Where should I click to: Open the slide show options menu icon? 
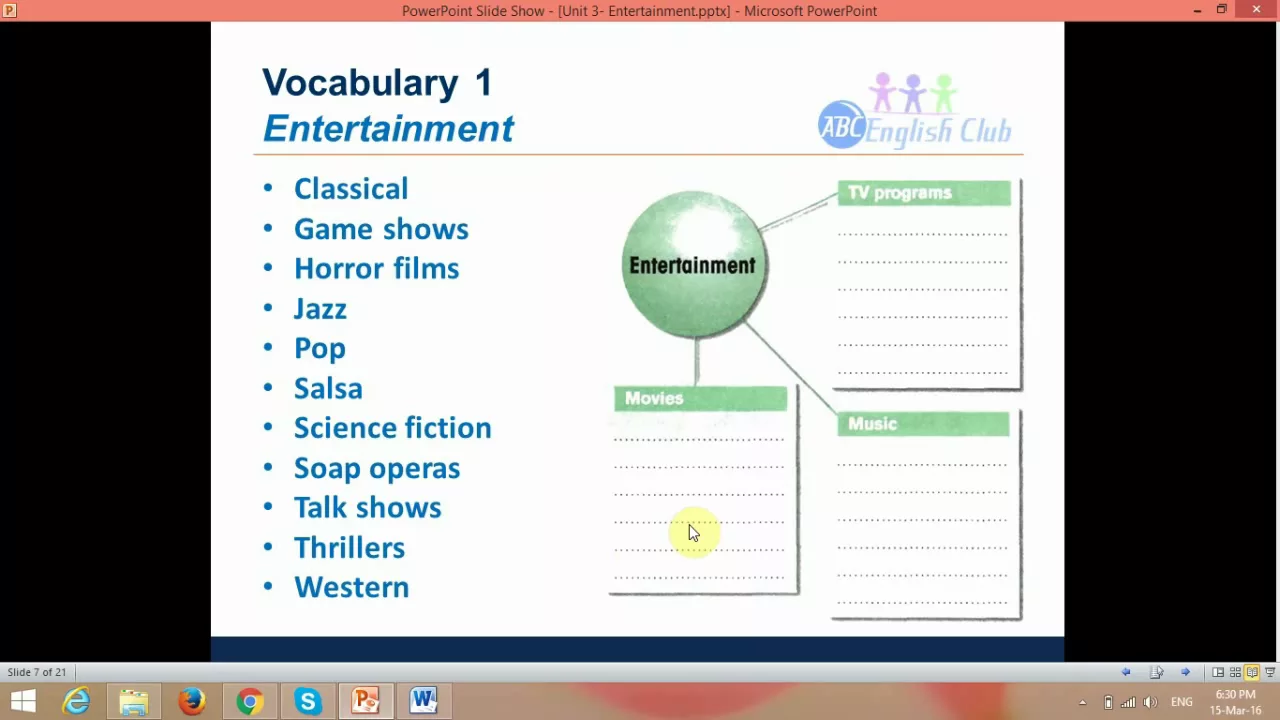1156,672
